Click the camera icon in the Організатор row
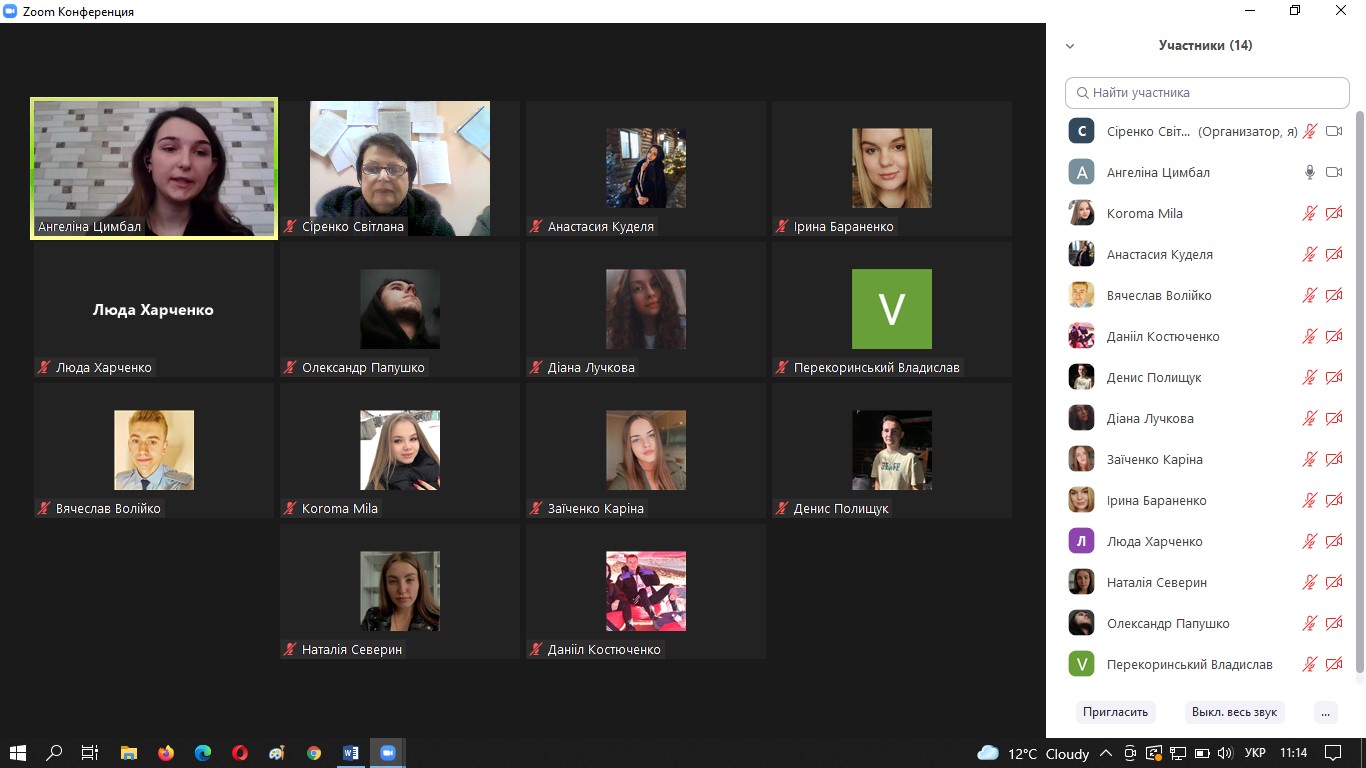 (x=1333, y=131)
